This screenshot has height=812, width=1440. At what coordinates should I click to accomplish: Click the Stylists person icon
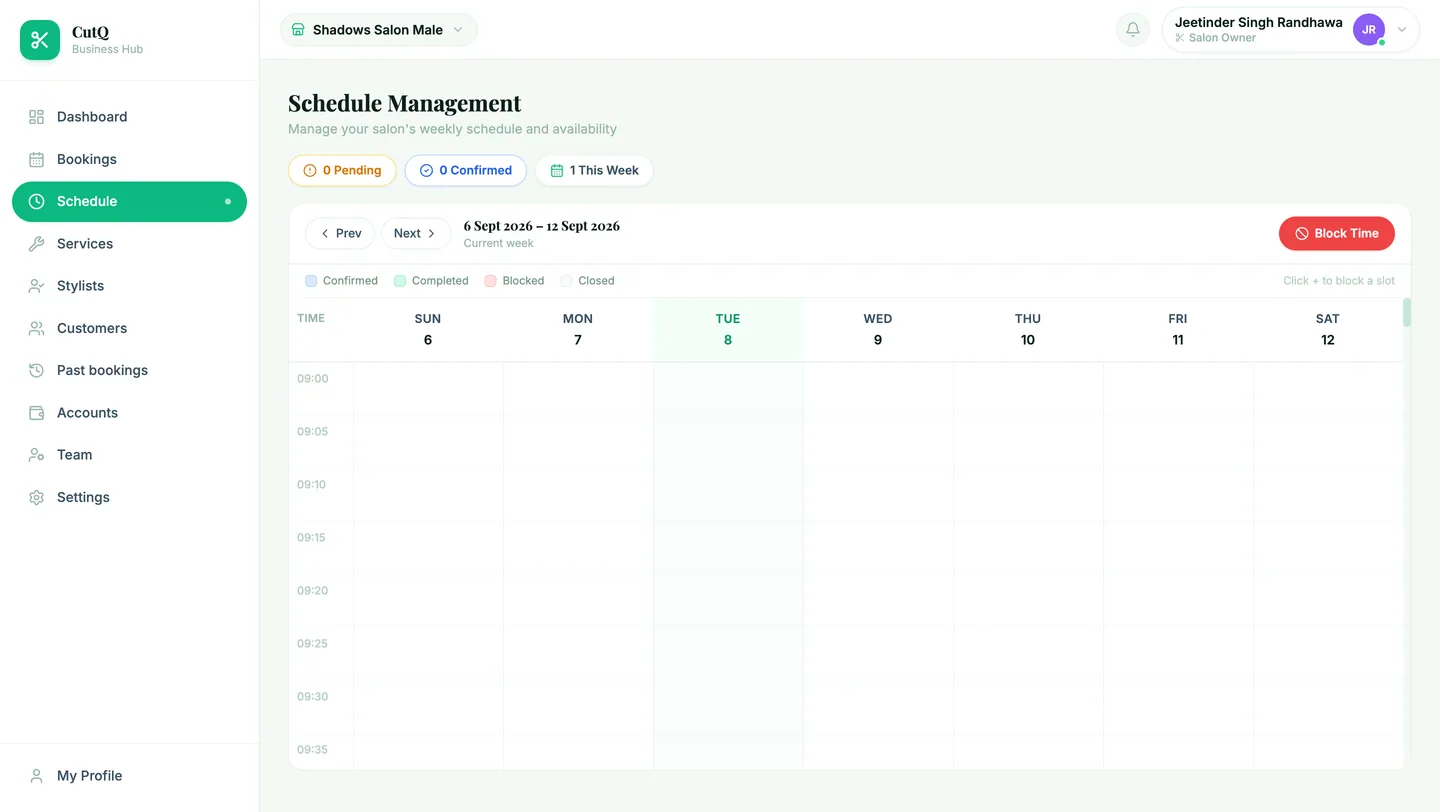(x=37, y=286)
